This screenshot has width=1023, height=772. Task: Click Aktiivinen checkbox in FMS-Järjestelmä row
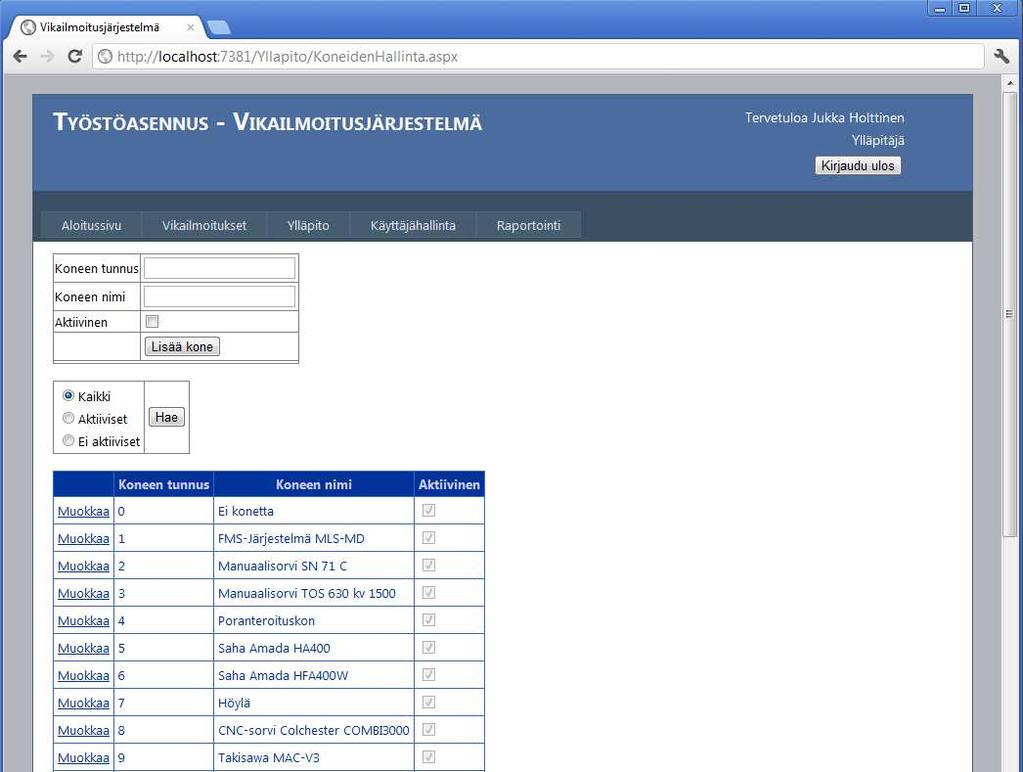tap(429, 538)
